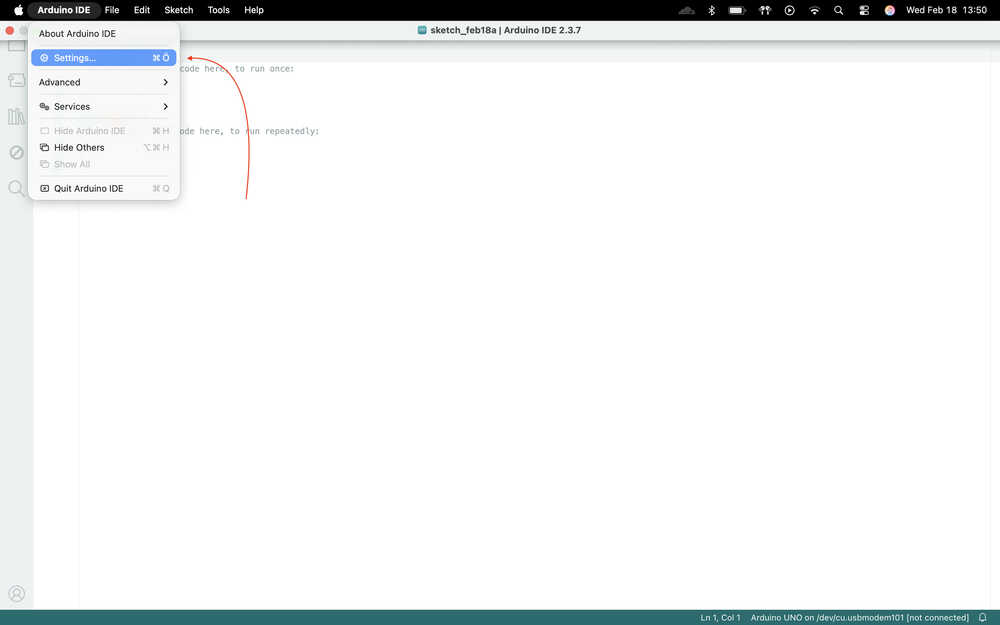Click the battery icon in menu bar
The height and width of the screenshot is (625, 1000).
[737, 10]
